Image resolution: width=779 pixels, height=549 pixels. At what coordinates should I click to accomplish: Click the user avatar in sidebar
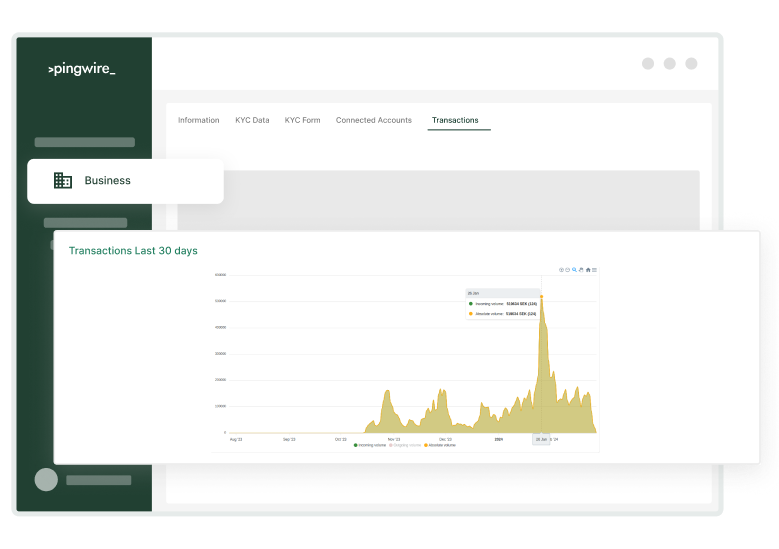46,479
